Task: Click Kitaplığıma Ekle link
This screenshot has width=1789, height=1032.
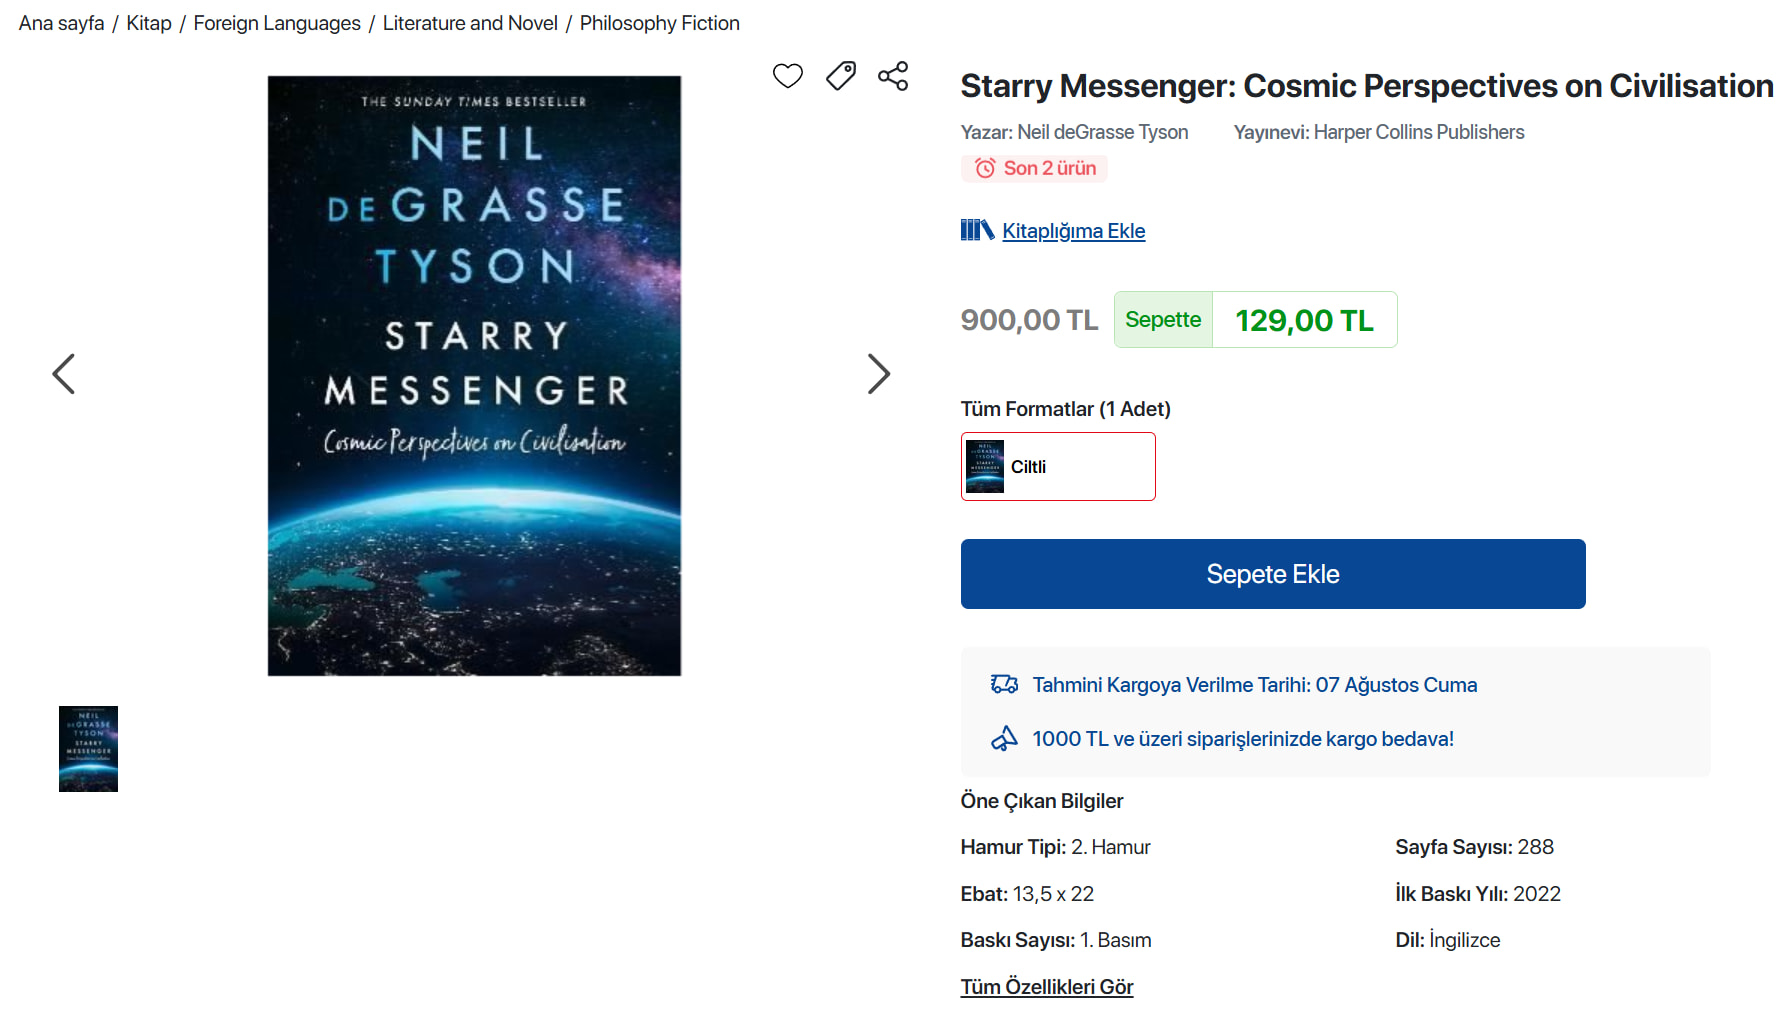Action: tap(1074, 231)
